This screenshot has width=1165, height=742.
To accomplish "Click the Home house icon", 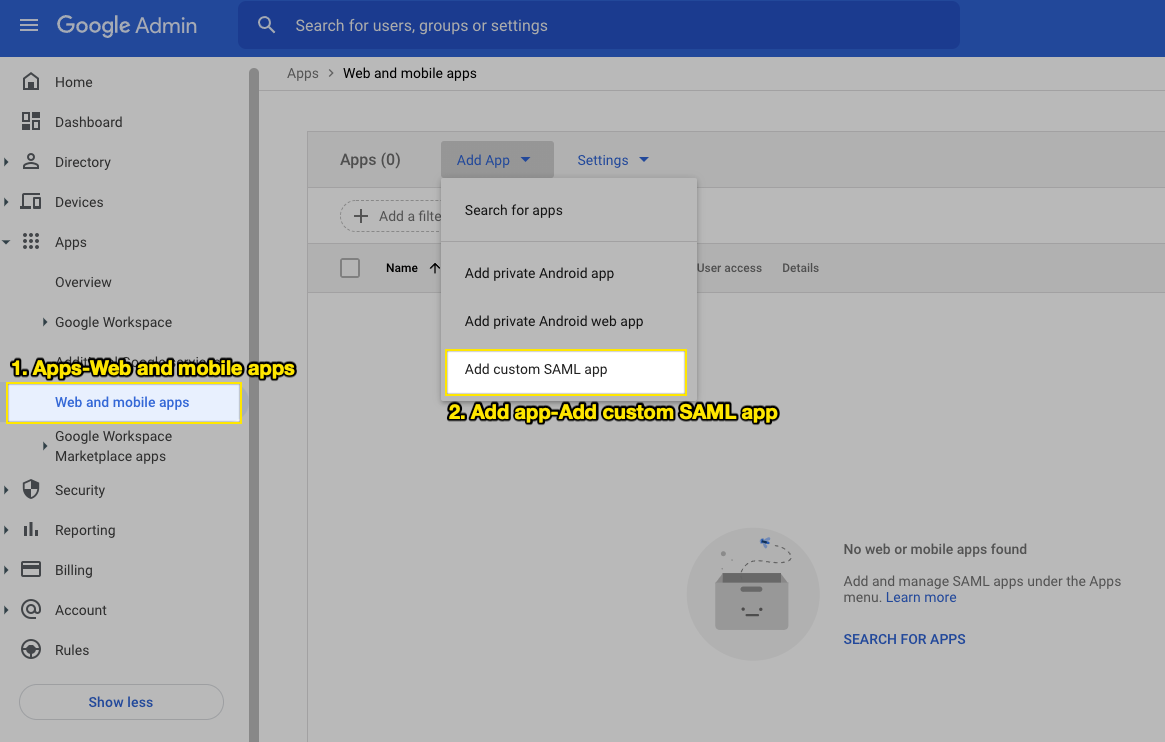I will click(x=30, y=82).
